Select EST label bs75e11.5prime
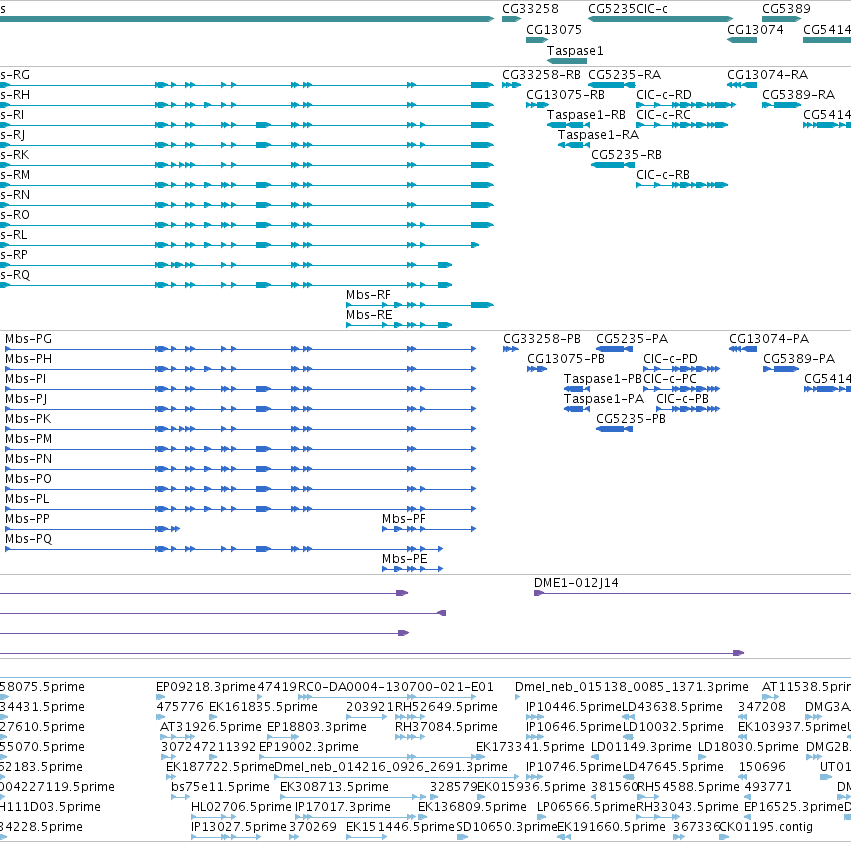This screenshot has height=842, width=851. click(220, 787)
